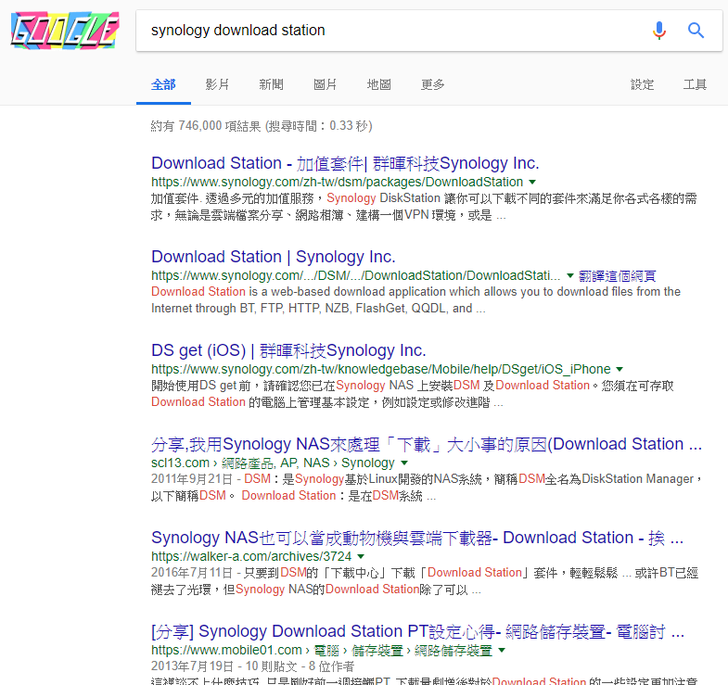Switch to the 新聞 news tab
This screenshot has height=685, width=728.
pos(271,85)
